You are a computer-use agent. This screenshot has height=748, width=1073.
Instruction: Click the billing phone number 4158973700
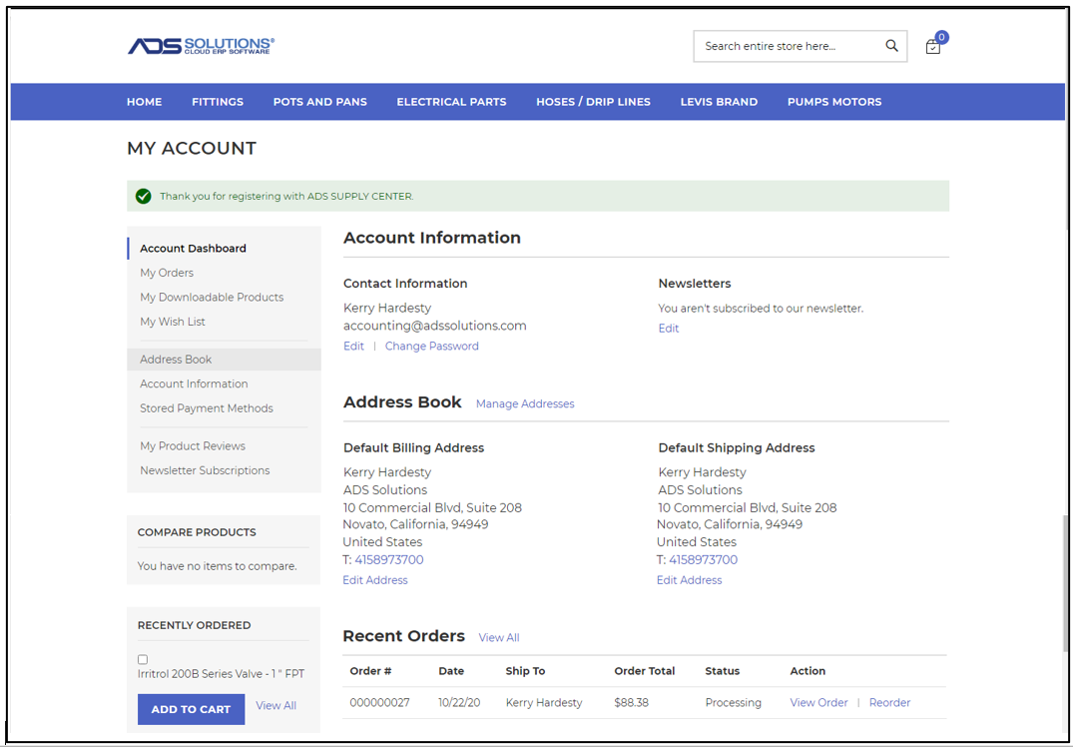(x=389, y=560)
